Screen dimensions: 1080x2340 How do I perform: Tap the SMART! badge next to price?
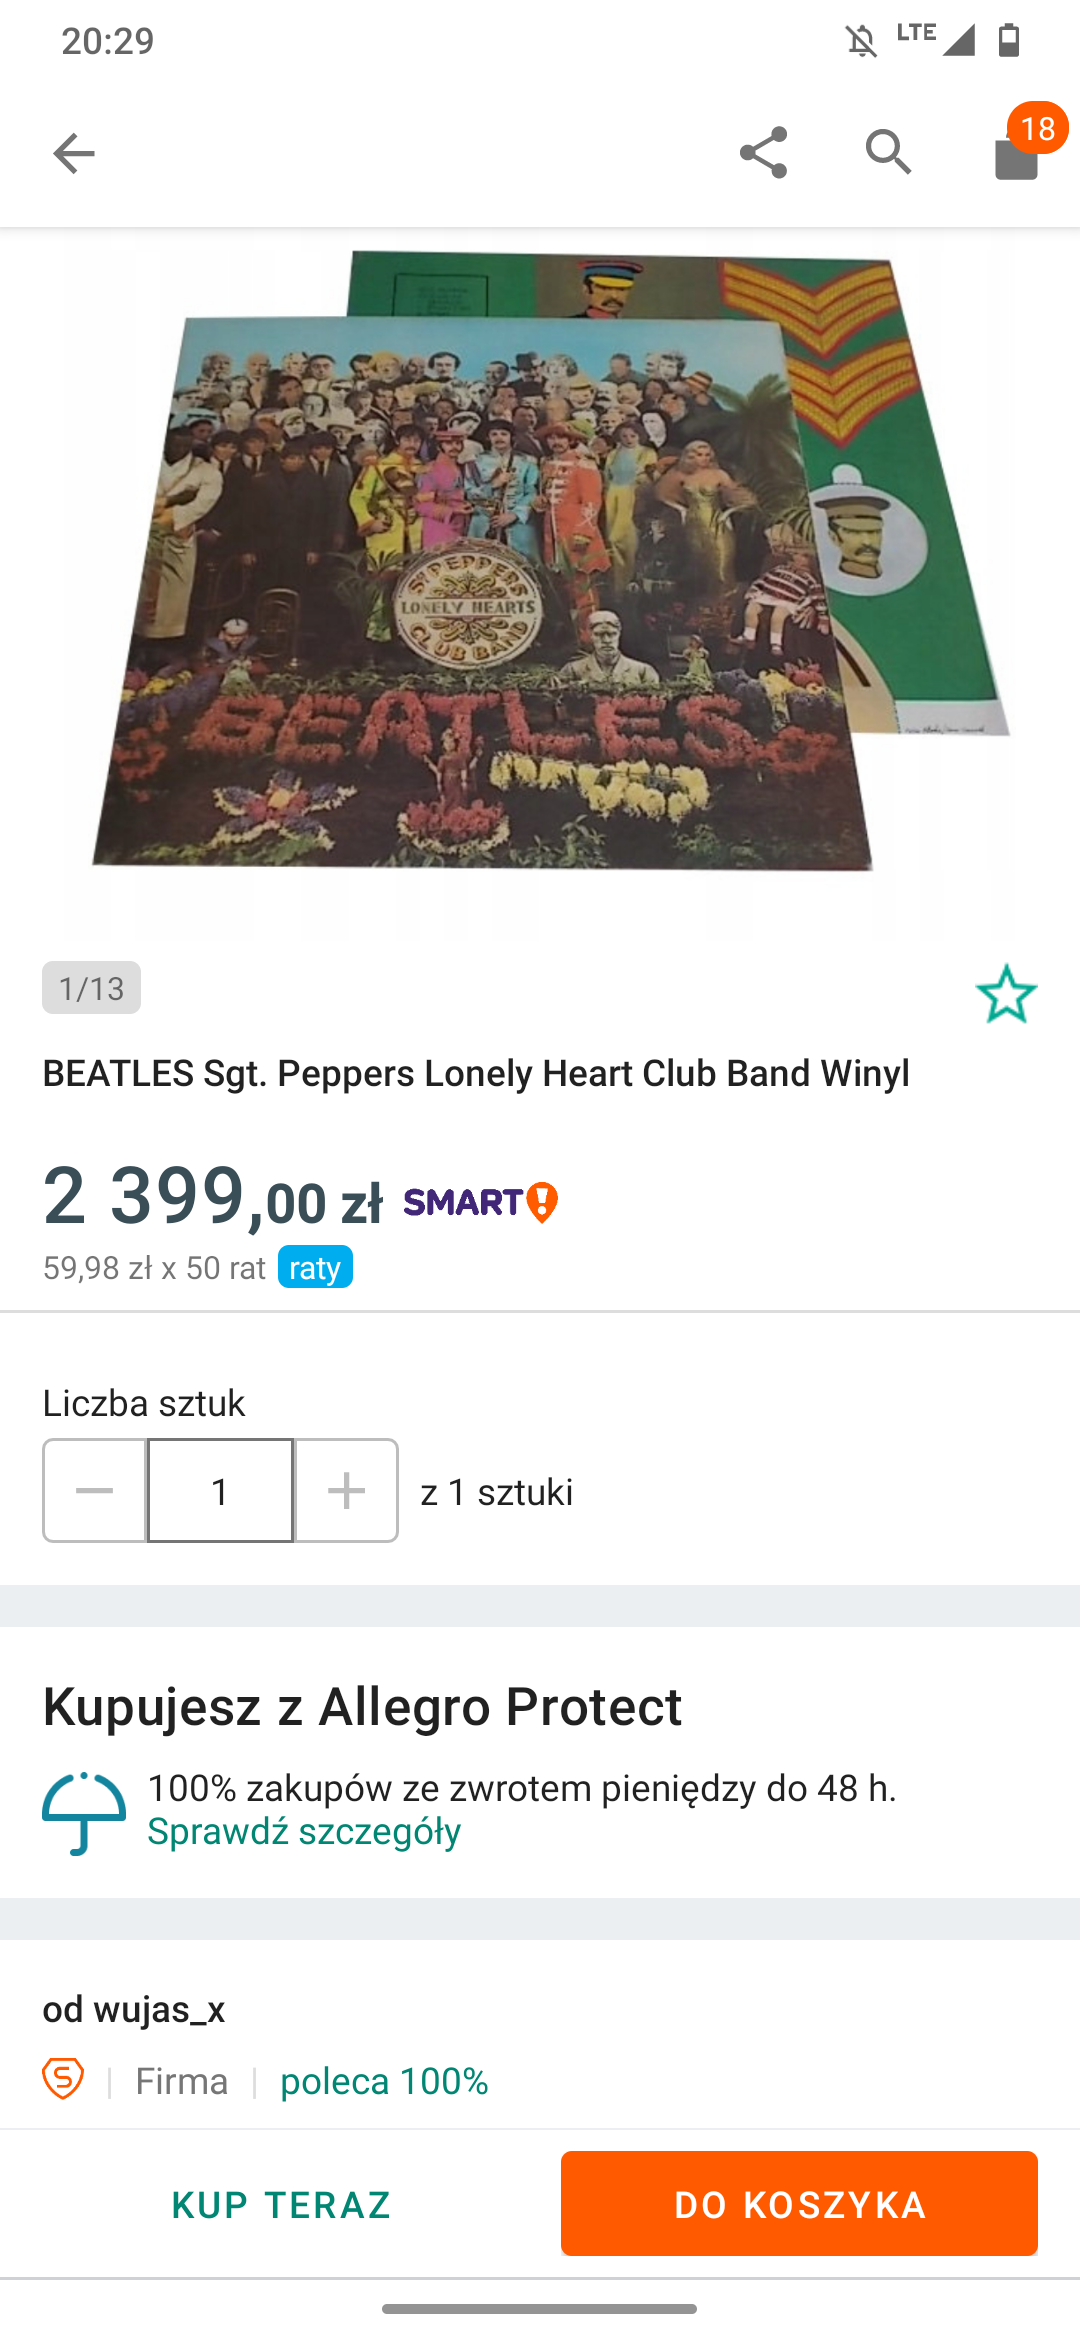(x=481, y=1202)
